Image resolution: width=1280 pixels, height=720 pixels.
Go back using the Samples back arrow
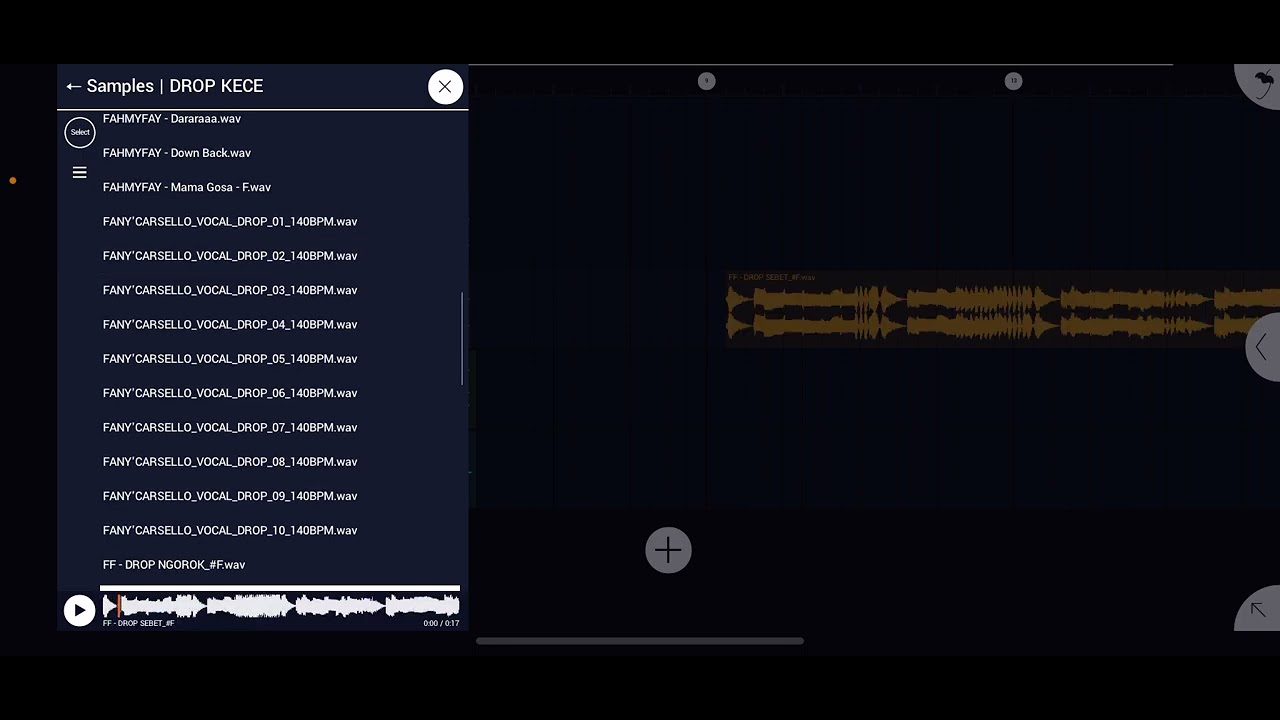click(x=73, y=87)
